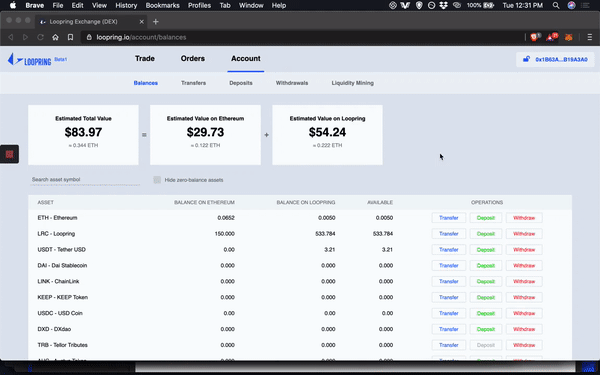
Task: Click the red QR side widget icon
Action: (x=9, y=154)
